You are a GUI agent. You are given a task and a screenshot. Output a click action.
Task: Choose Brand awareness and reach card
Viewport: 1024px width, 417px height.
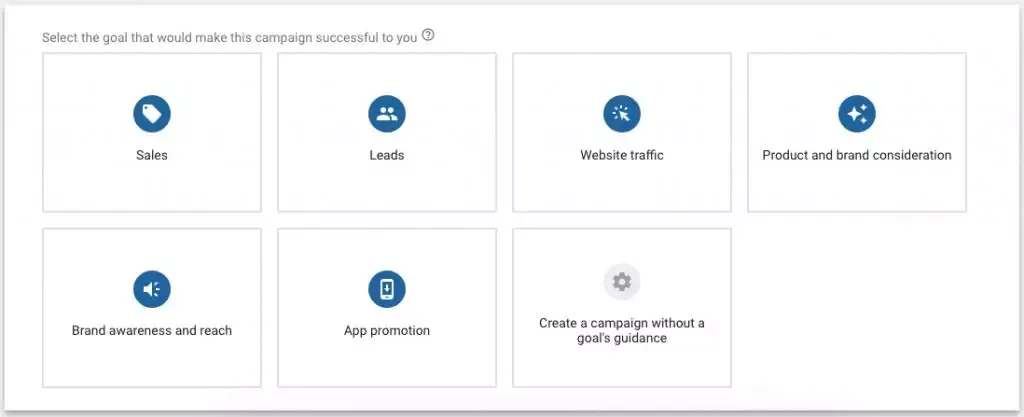point(152,307)
